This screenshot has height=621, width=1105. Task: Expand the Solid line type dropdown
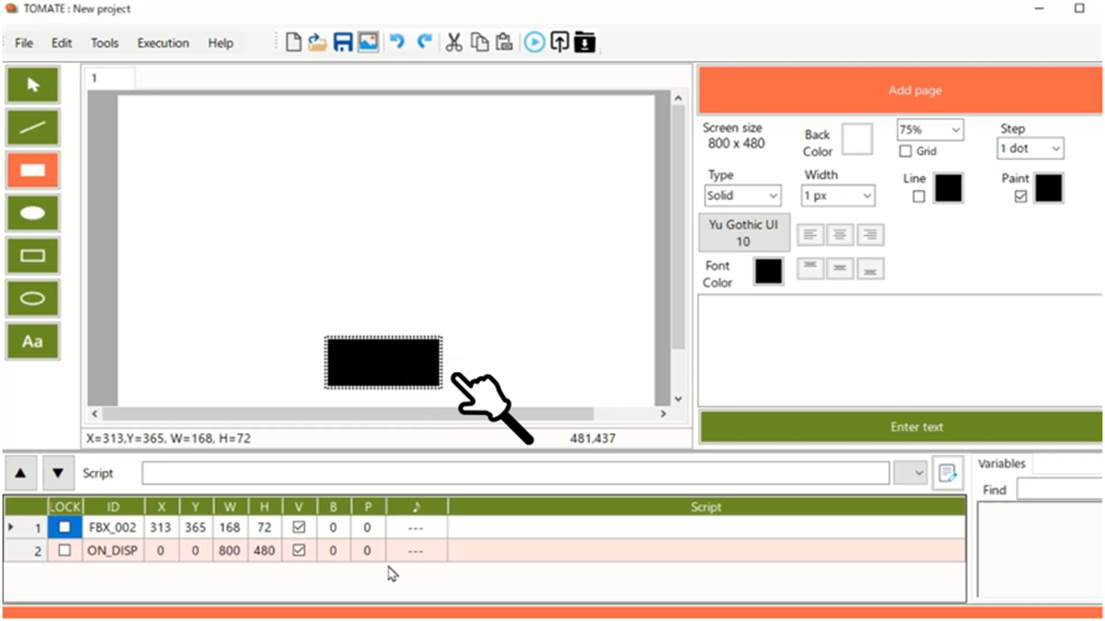[x=742, y=195]
